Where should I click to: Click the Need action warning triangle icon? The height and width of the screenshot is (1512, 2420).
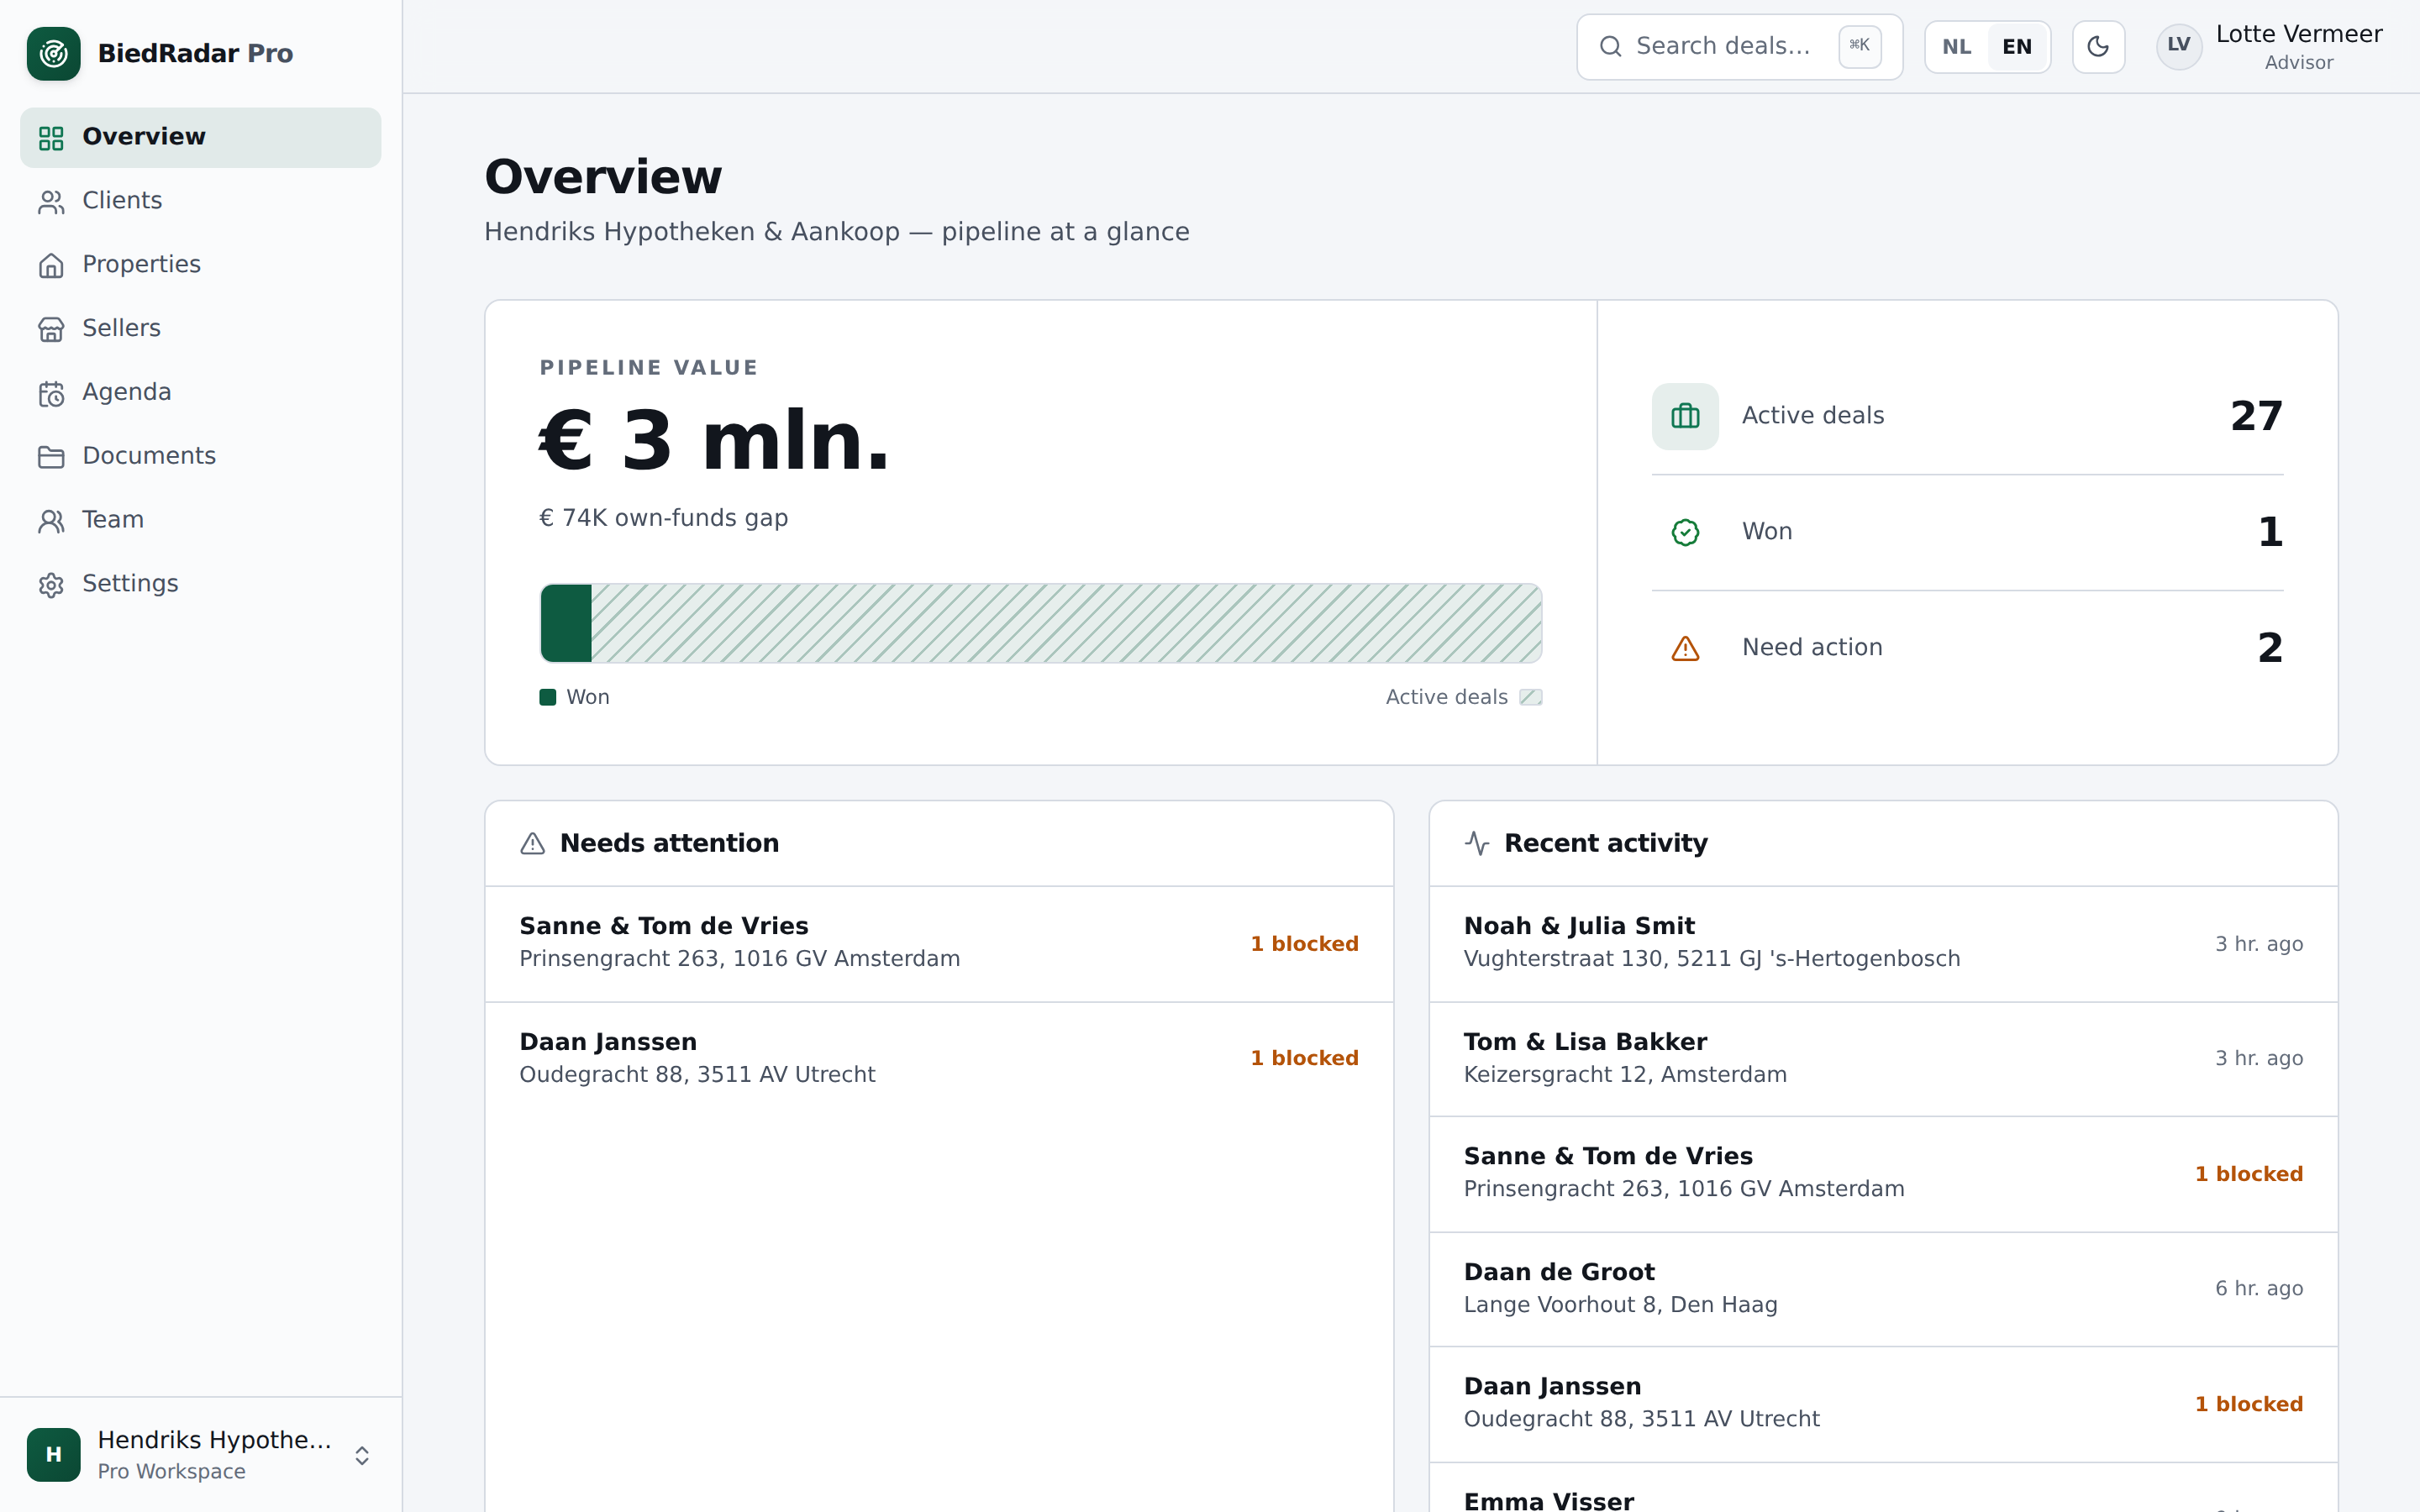click(x=1685, y=648)
